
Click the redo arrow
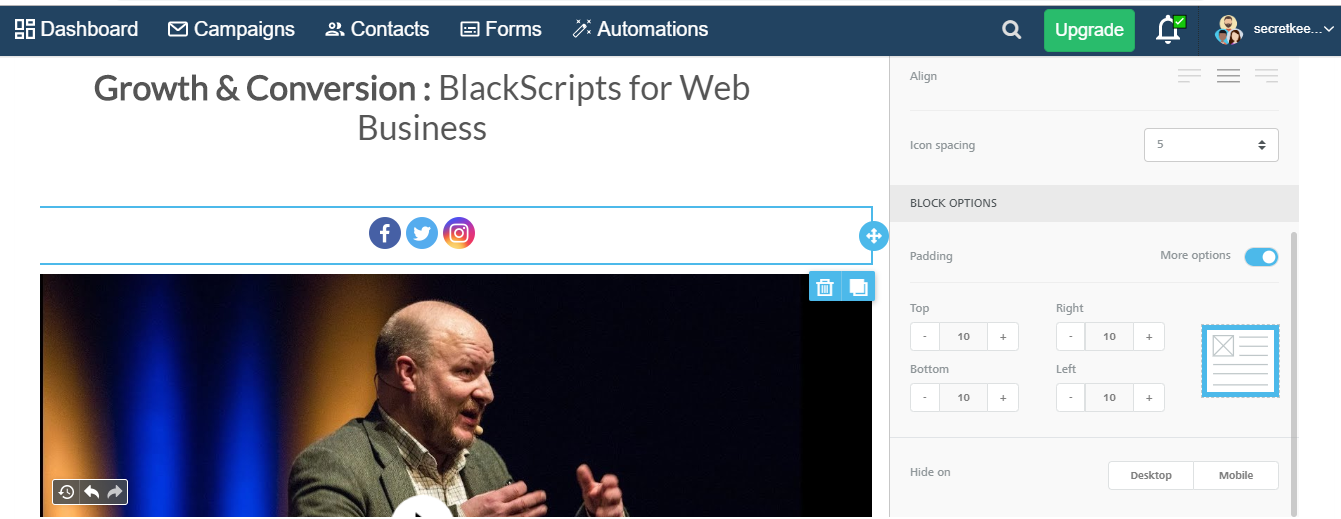pyautogui.click(x=114, y=492)
